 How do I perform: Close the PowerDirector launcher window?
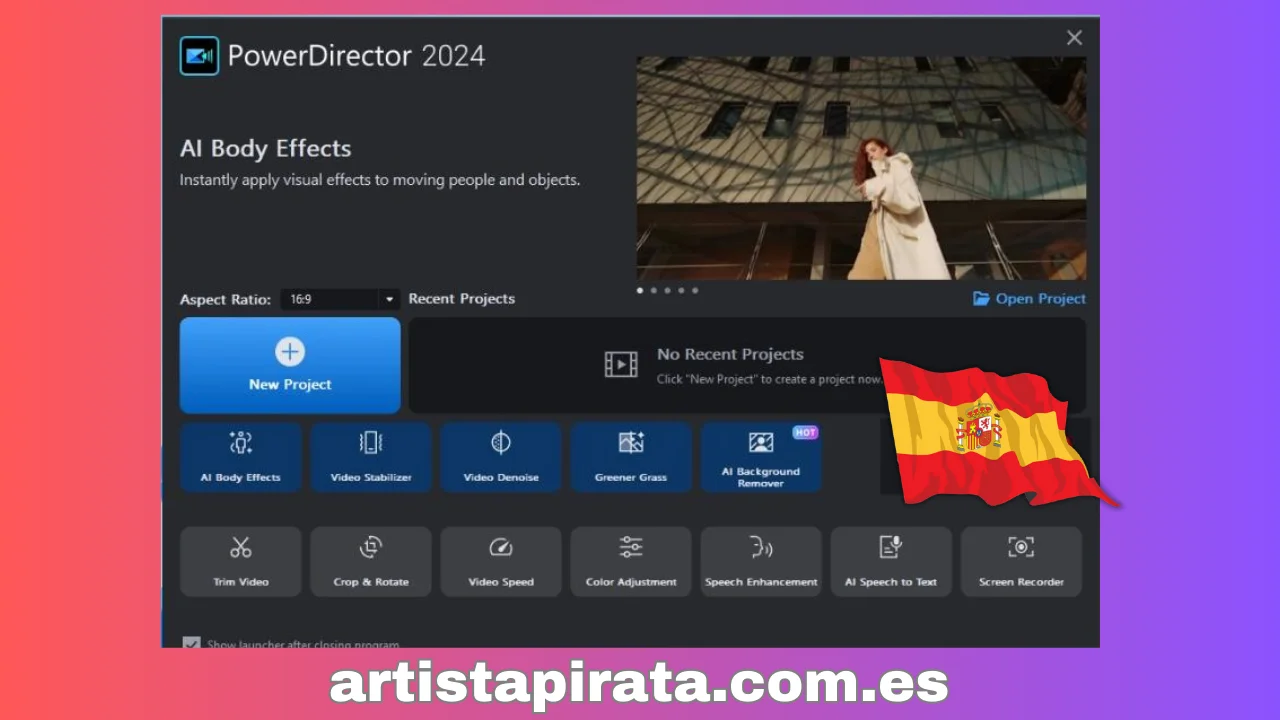(x=1074, y=38)
